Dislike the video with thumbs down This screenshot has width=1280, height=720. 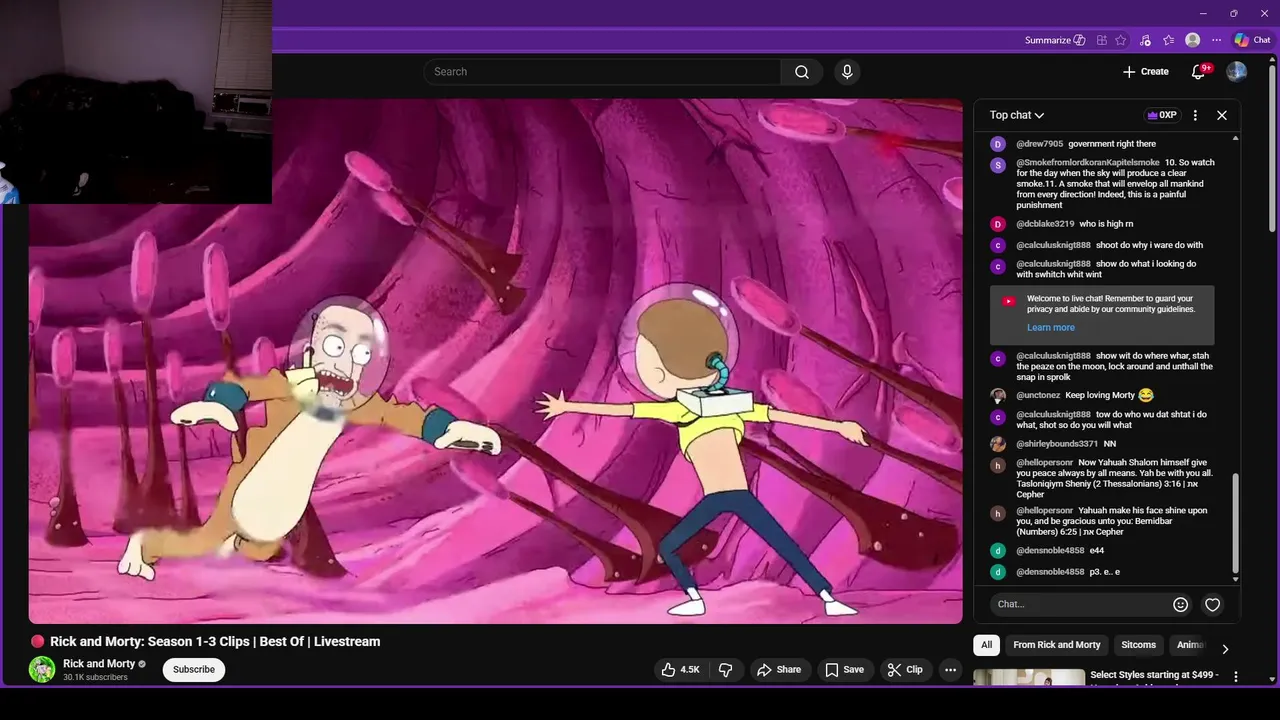pyautogui.click(x=726, y=670)
